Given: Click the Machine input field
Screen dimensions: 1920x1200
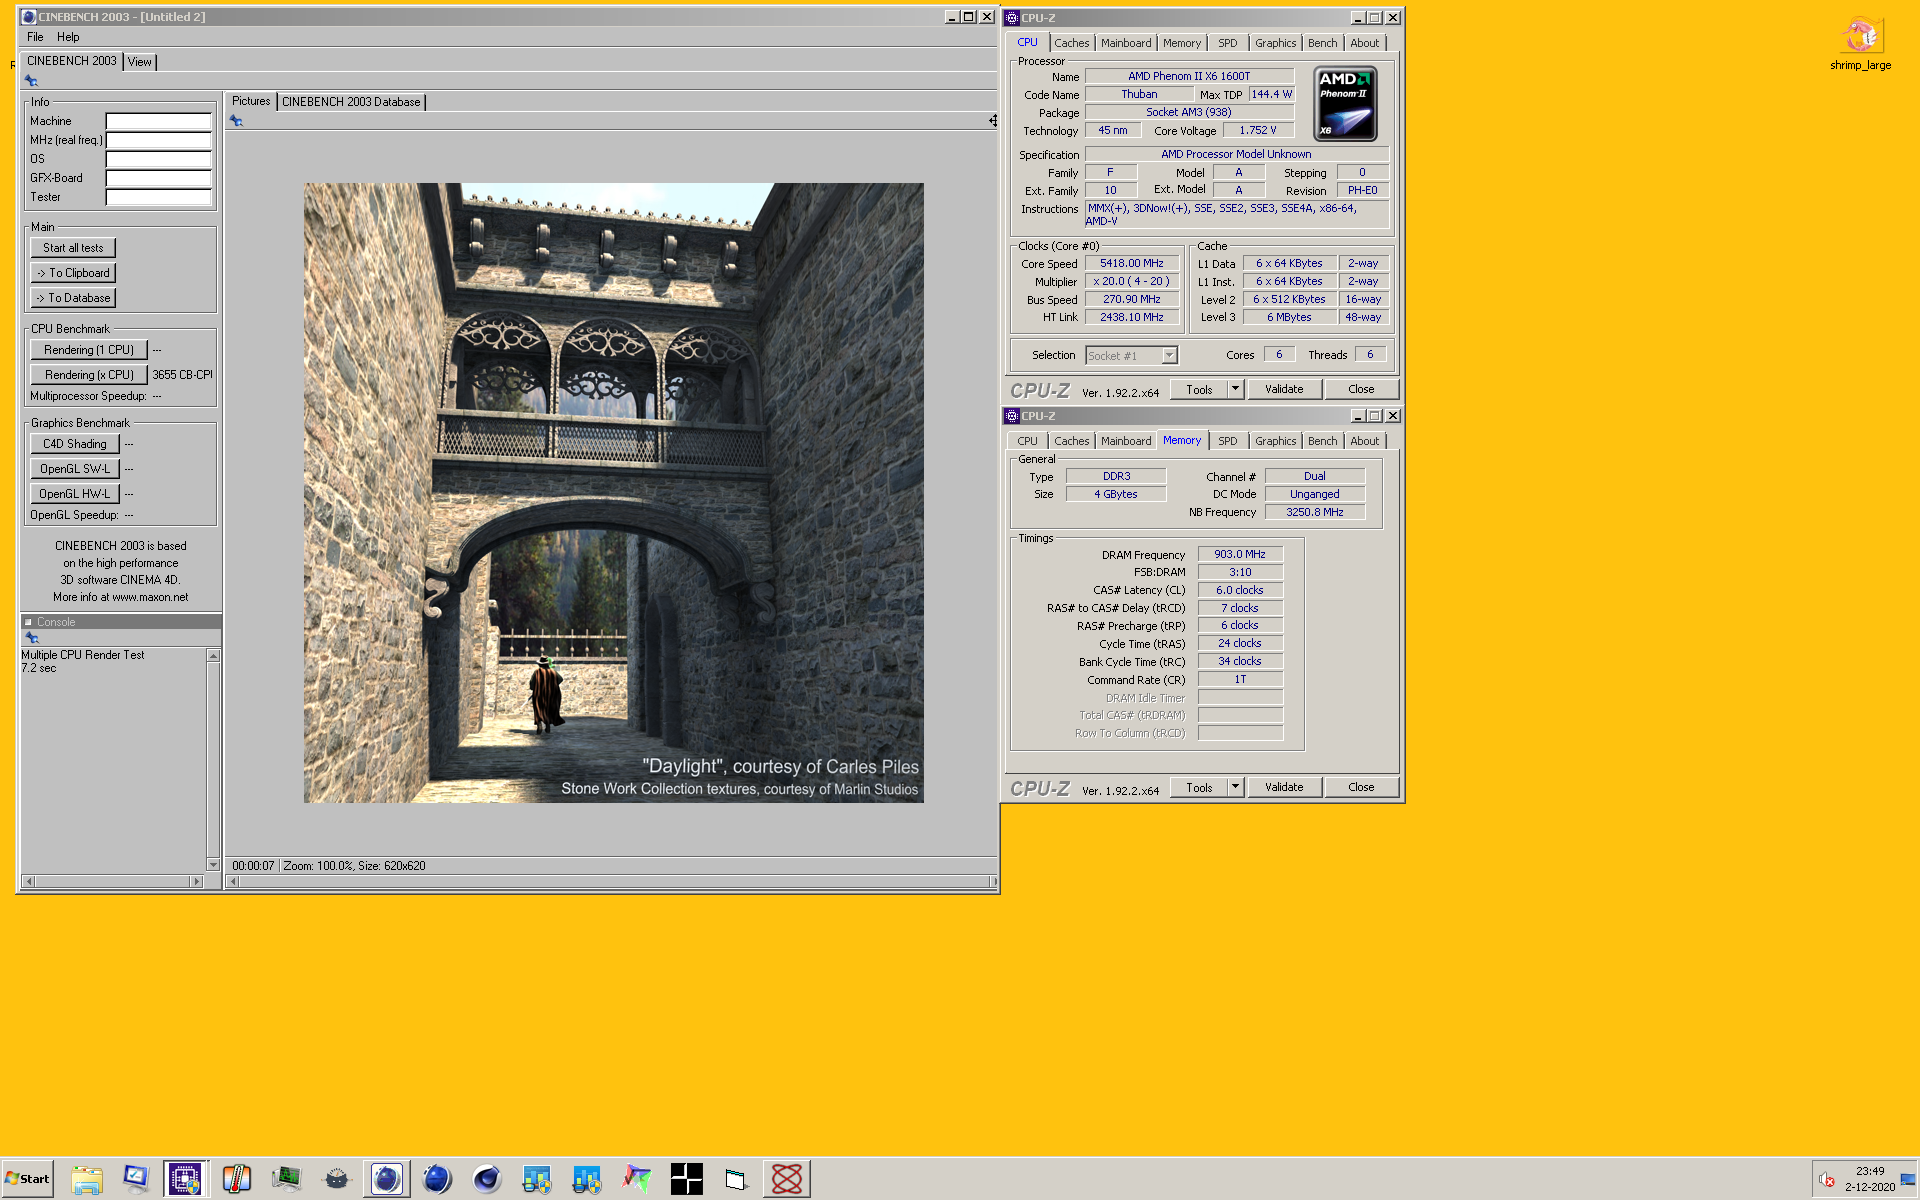Looking at the screenshot, I should (159, 121).
